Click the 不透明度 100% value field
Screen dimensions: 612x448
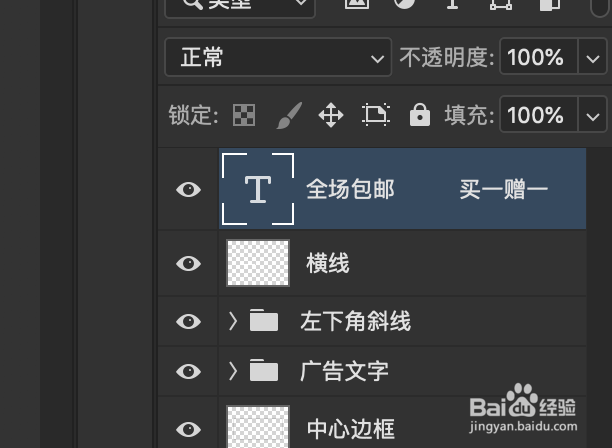[538, 57]
